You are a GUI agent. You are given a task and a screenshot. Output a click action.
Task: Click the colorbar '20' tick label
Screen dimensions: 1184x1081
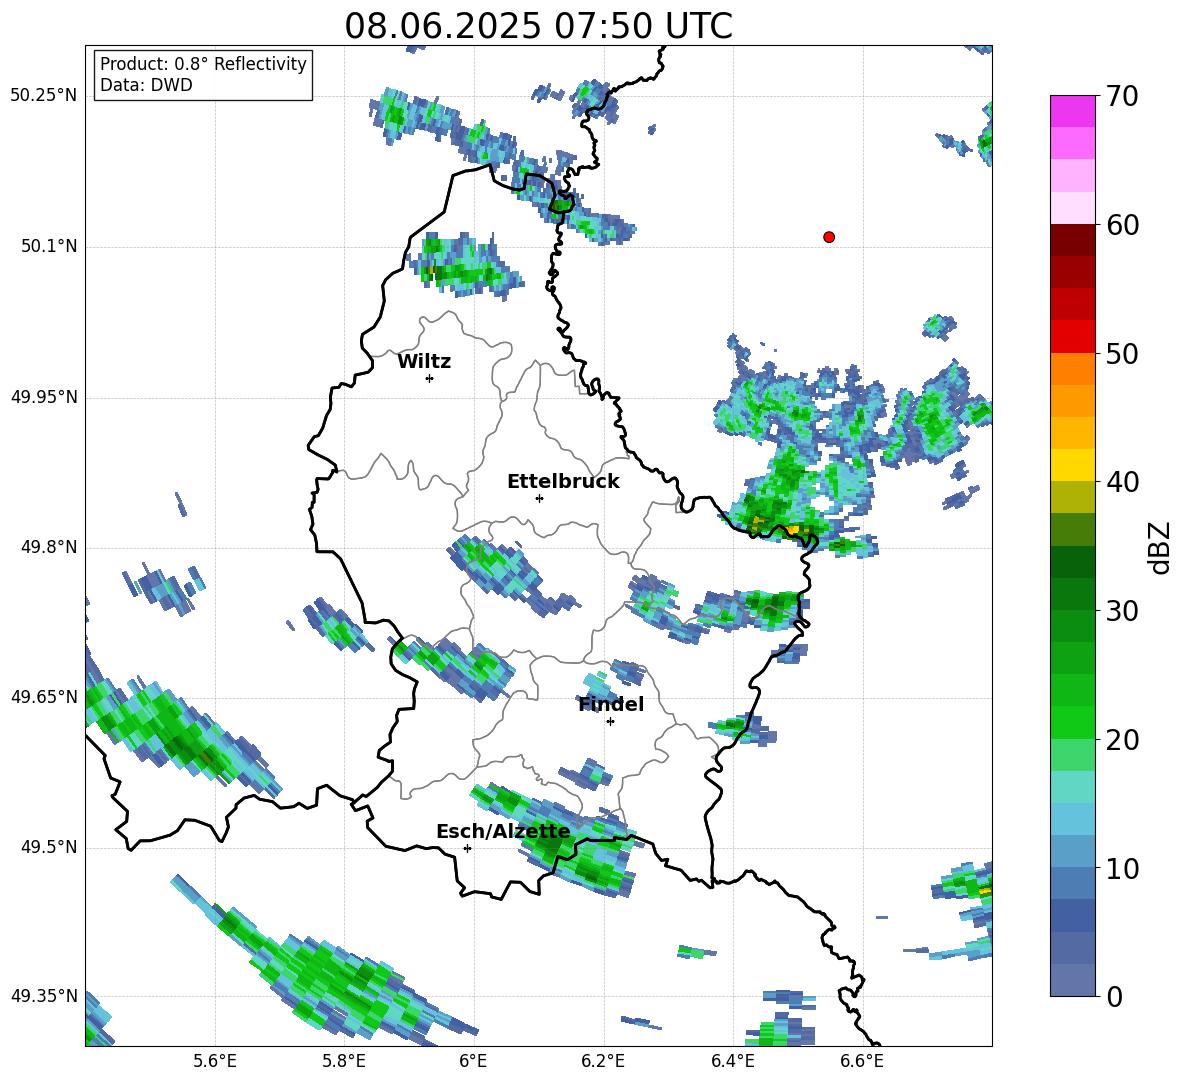tap(1123, 740)
